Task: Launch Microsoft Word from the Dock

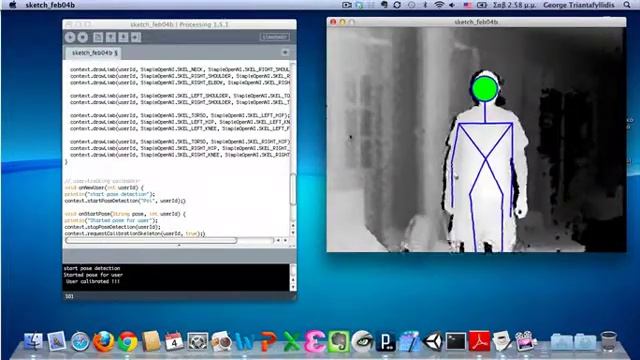Action: [244, 341]
